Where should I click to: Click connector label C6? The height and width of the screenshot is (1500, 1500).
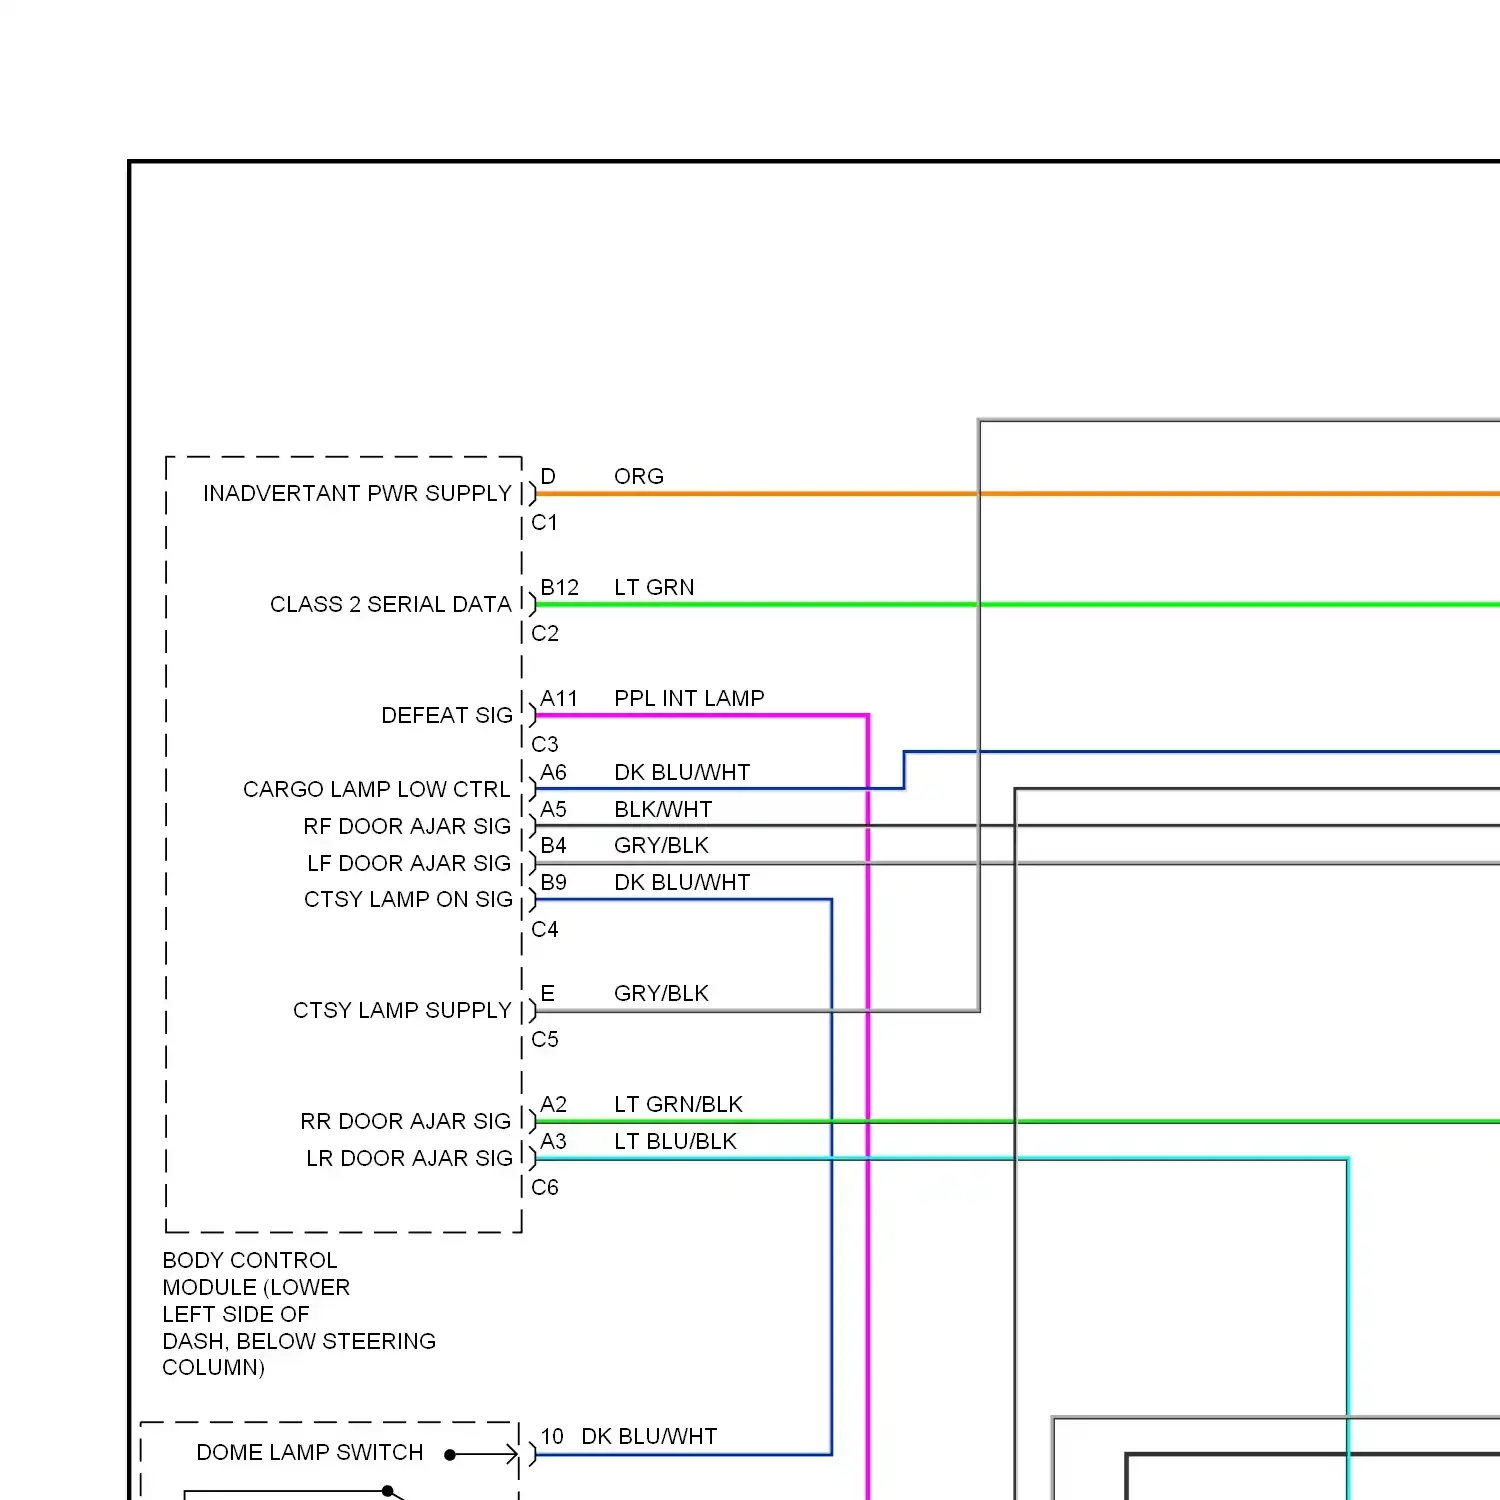545,1188
